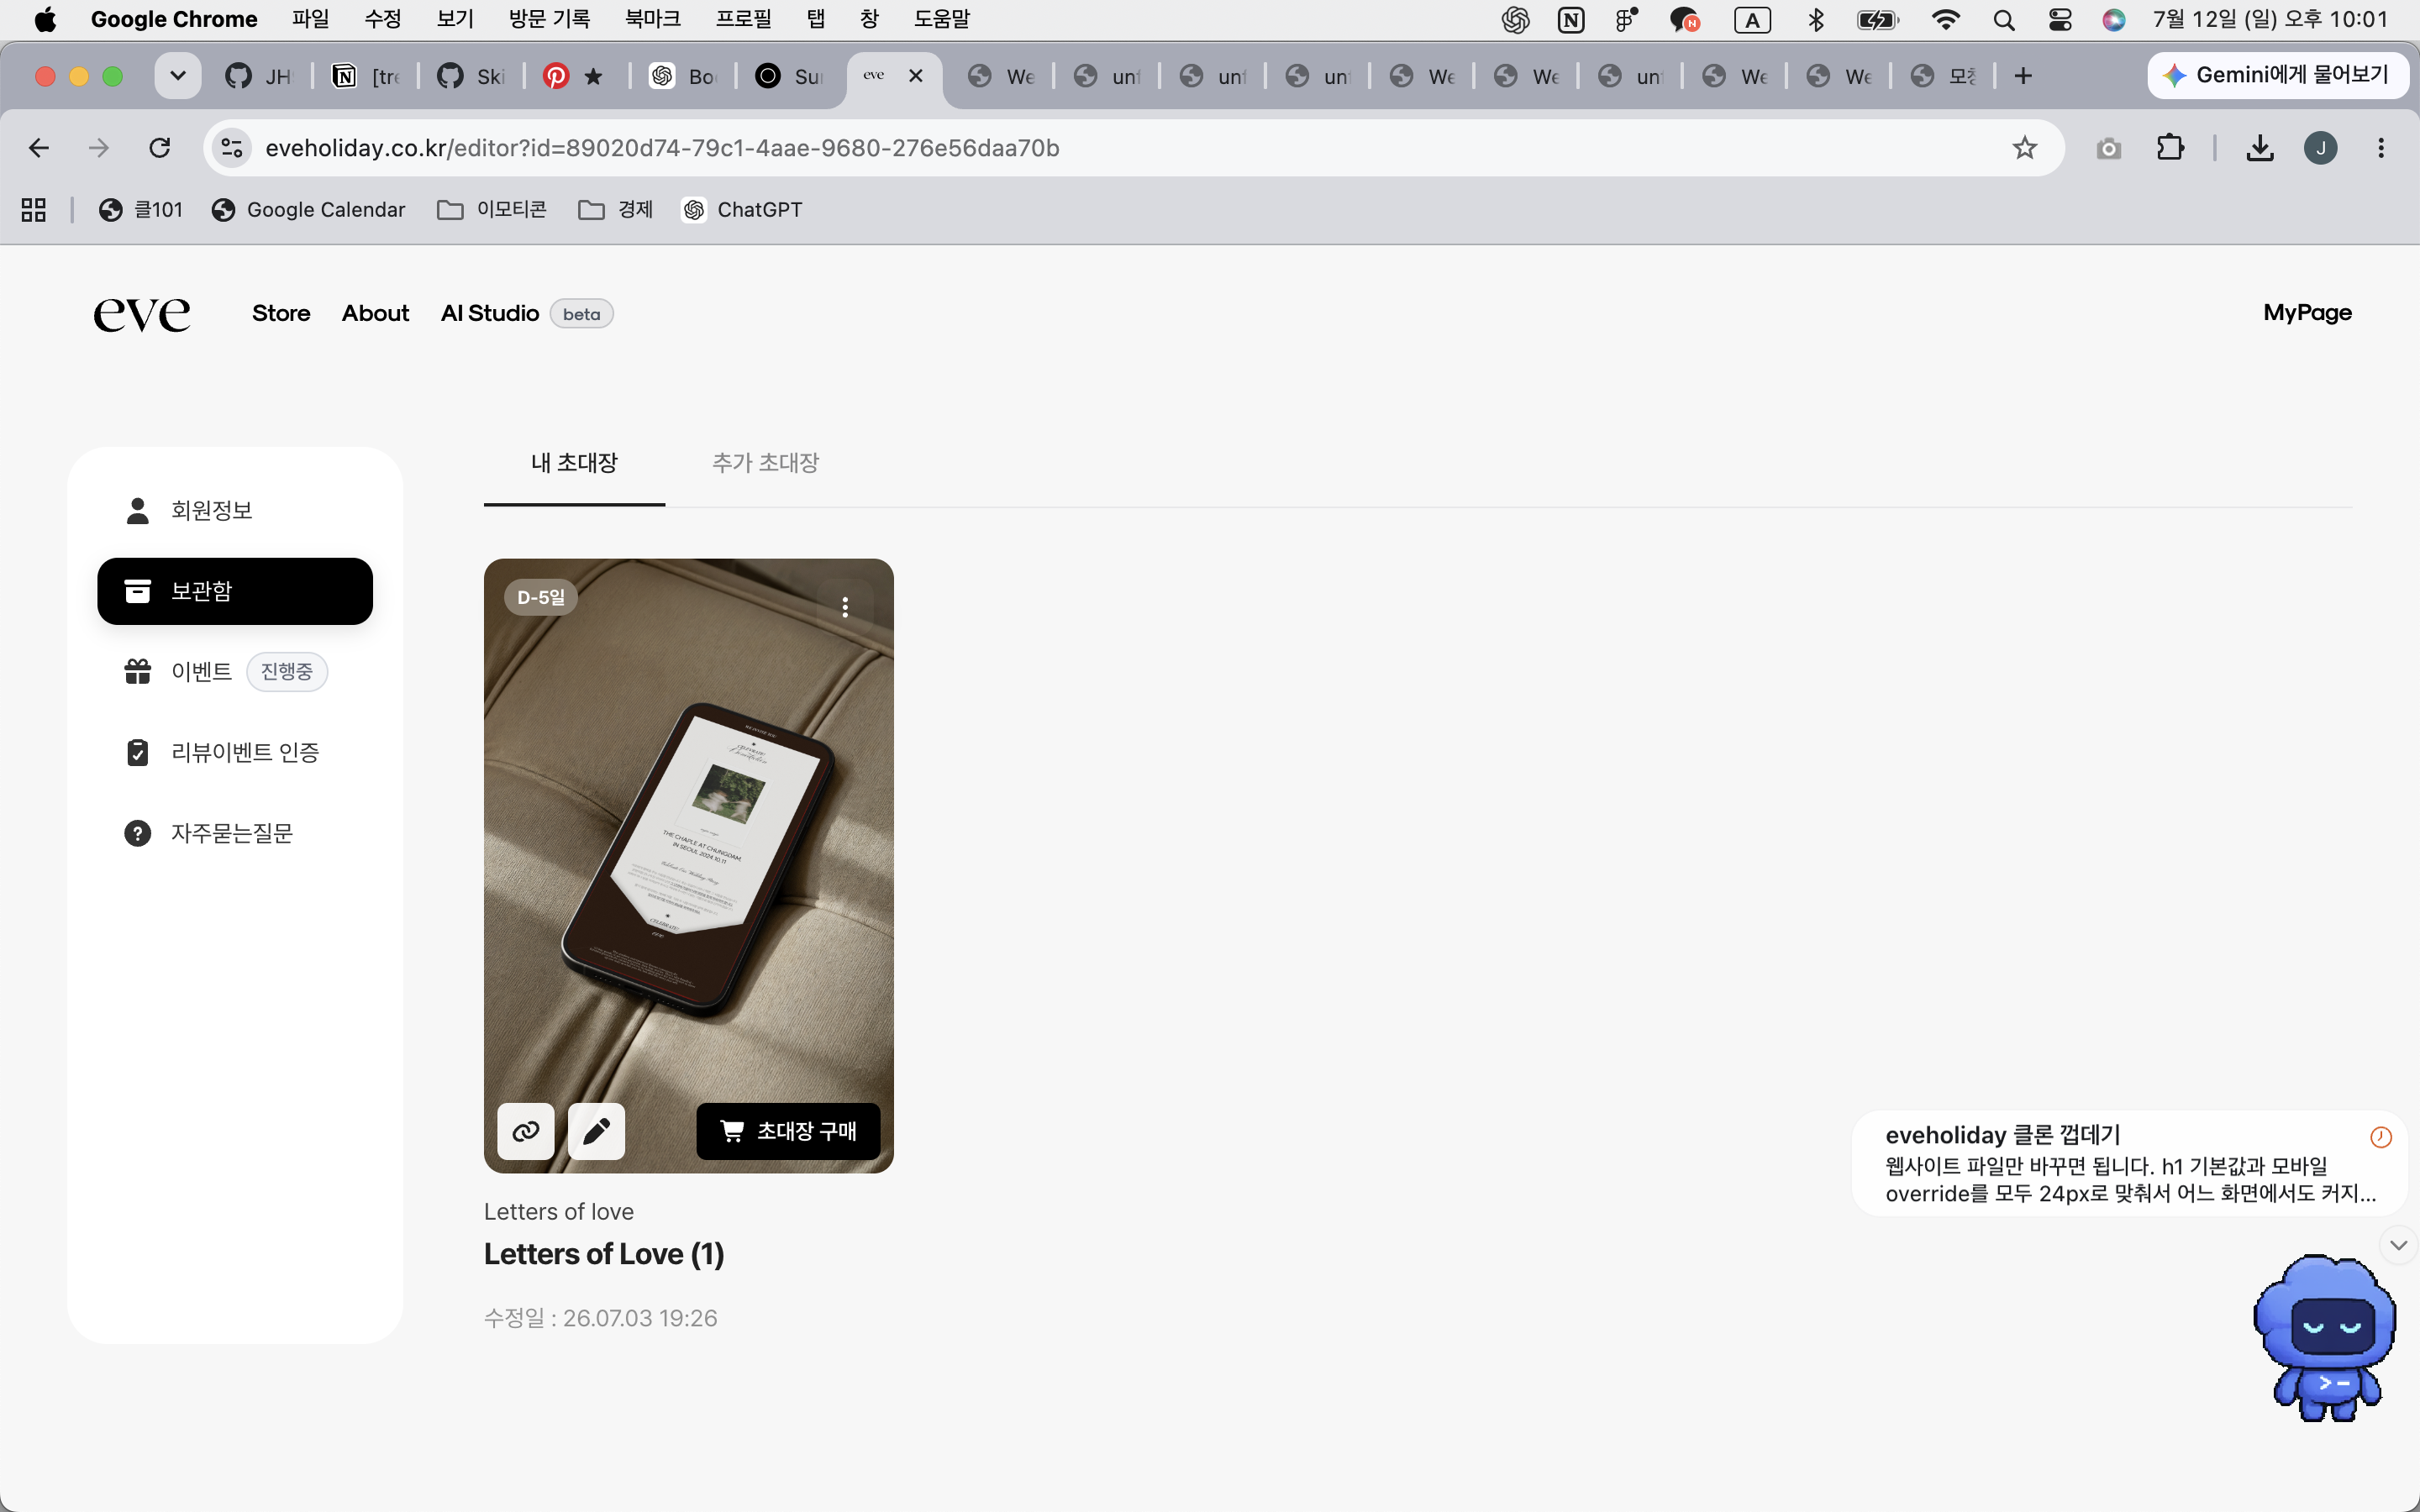Click the browser back arrow
The image size is (2420, 1512).
pyautogui.click(x=39, y=148)
